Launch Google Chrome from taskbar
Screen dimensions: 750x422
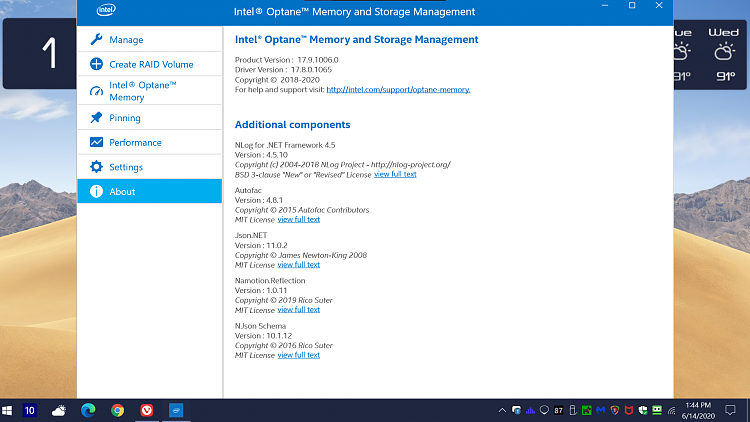pyautogui.click(x=118, y=411)
